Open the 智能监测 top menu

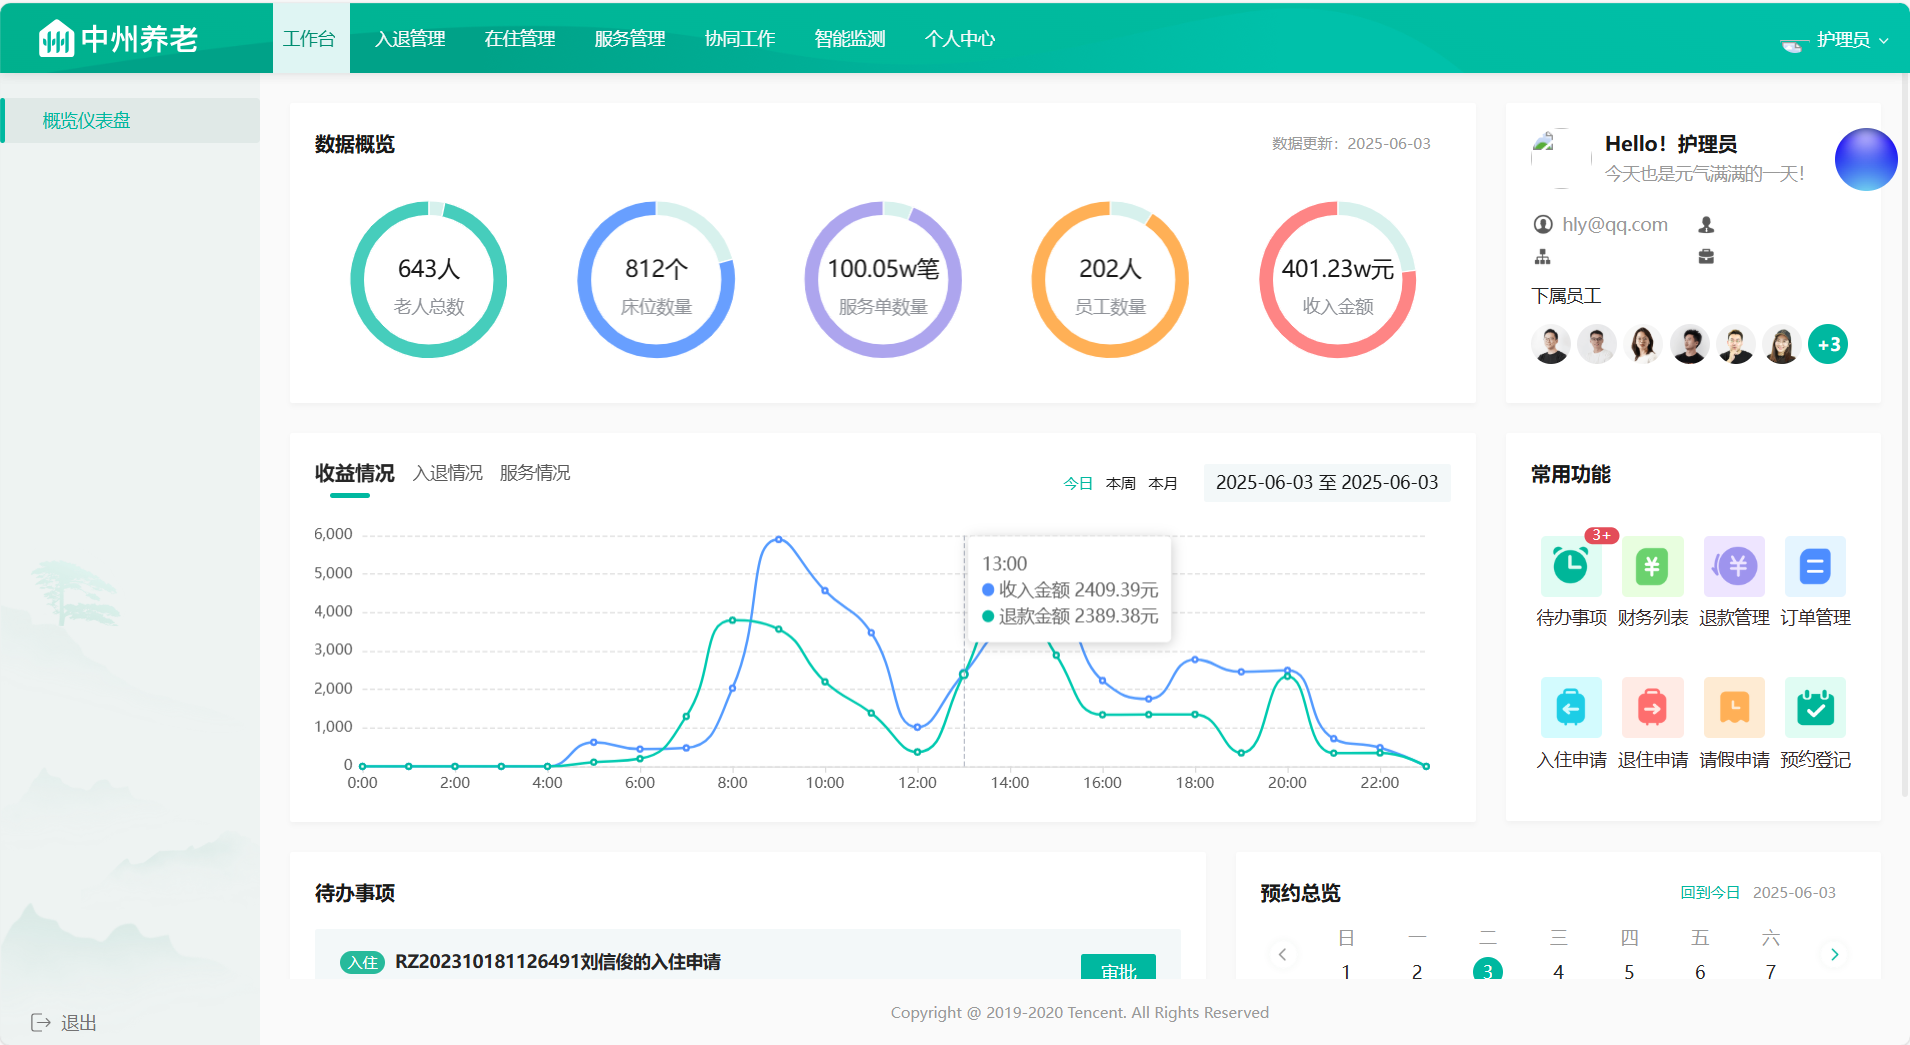tap(849, 39)
